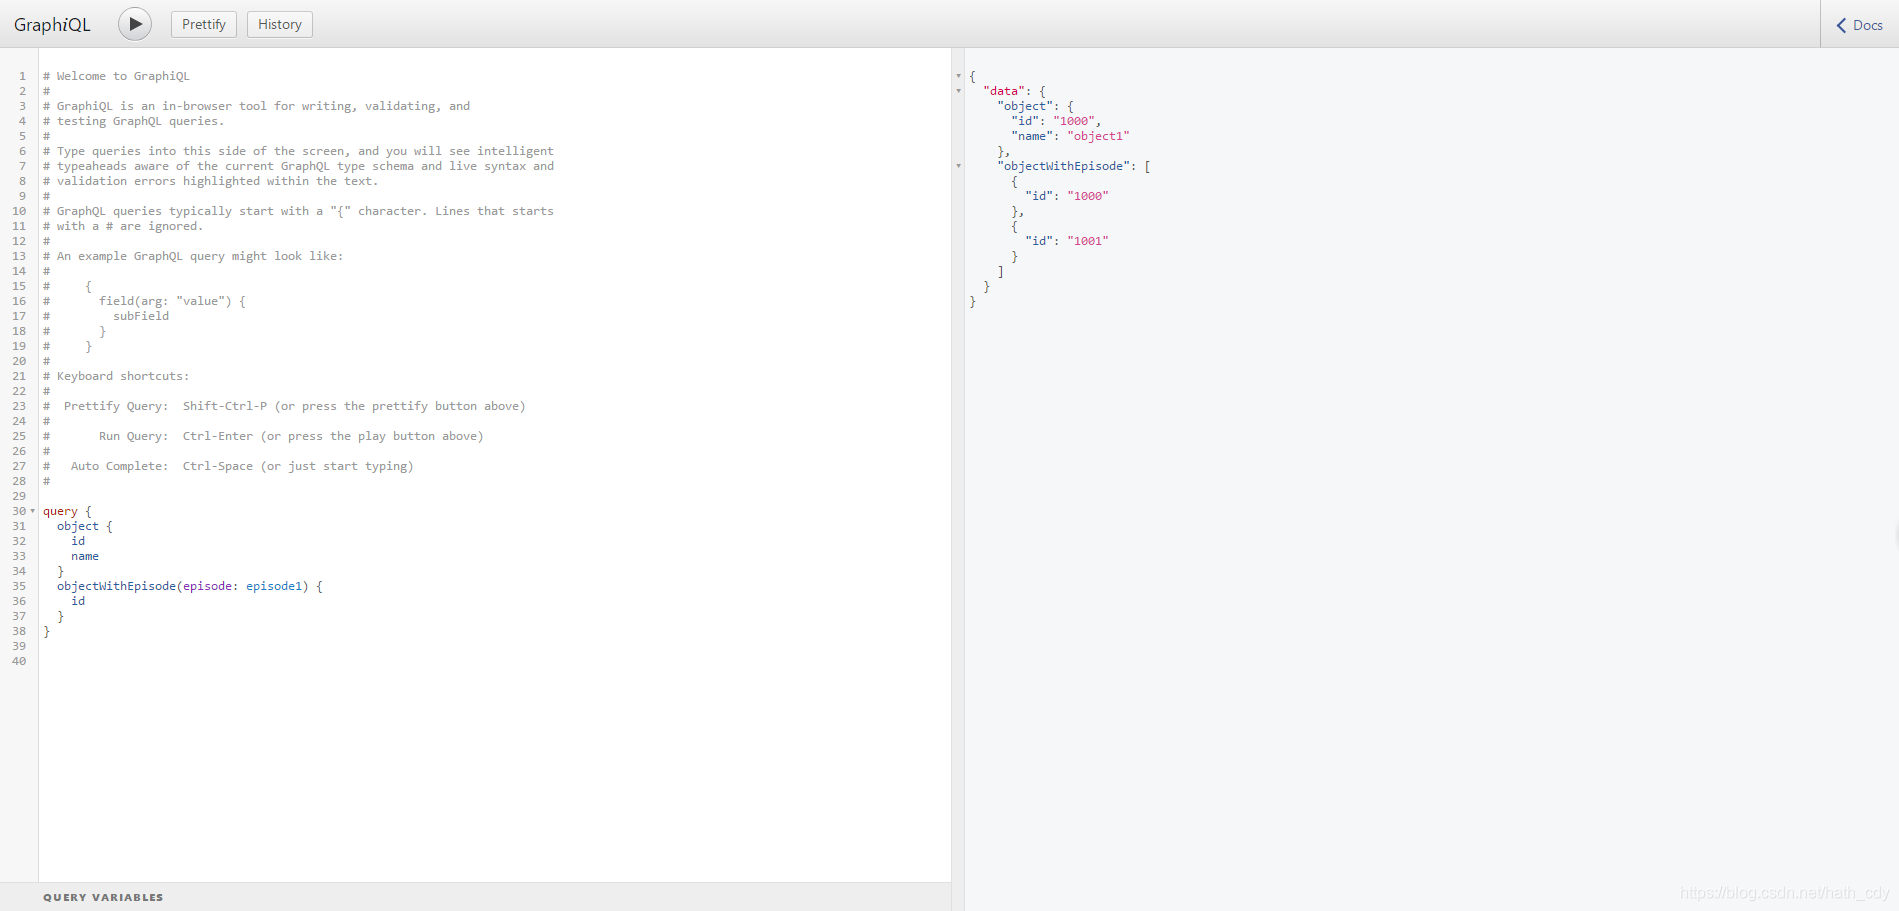Click the "1001" id value in the results
Screen dimensions: 1899x911
click(x=1088, y=241)
